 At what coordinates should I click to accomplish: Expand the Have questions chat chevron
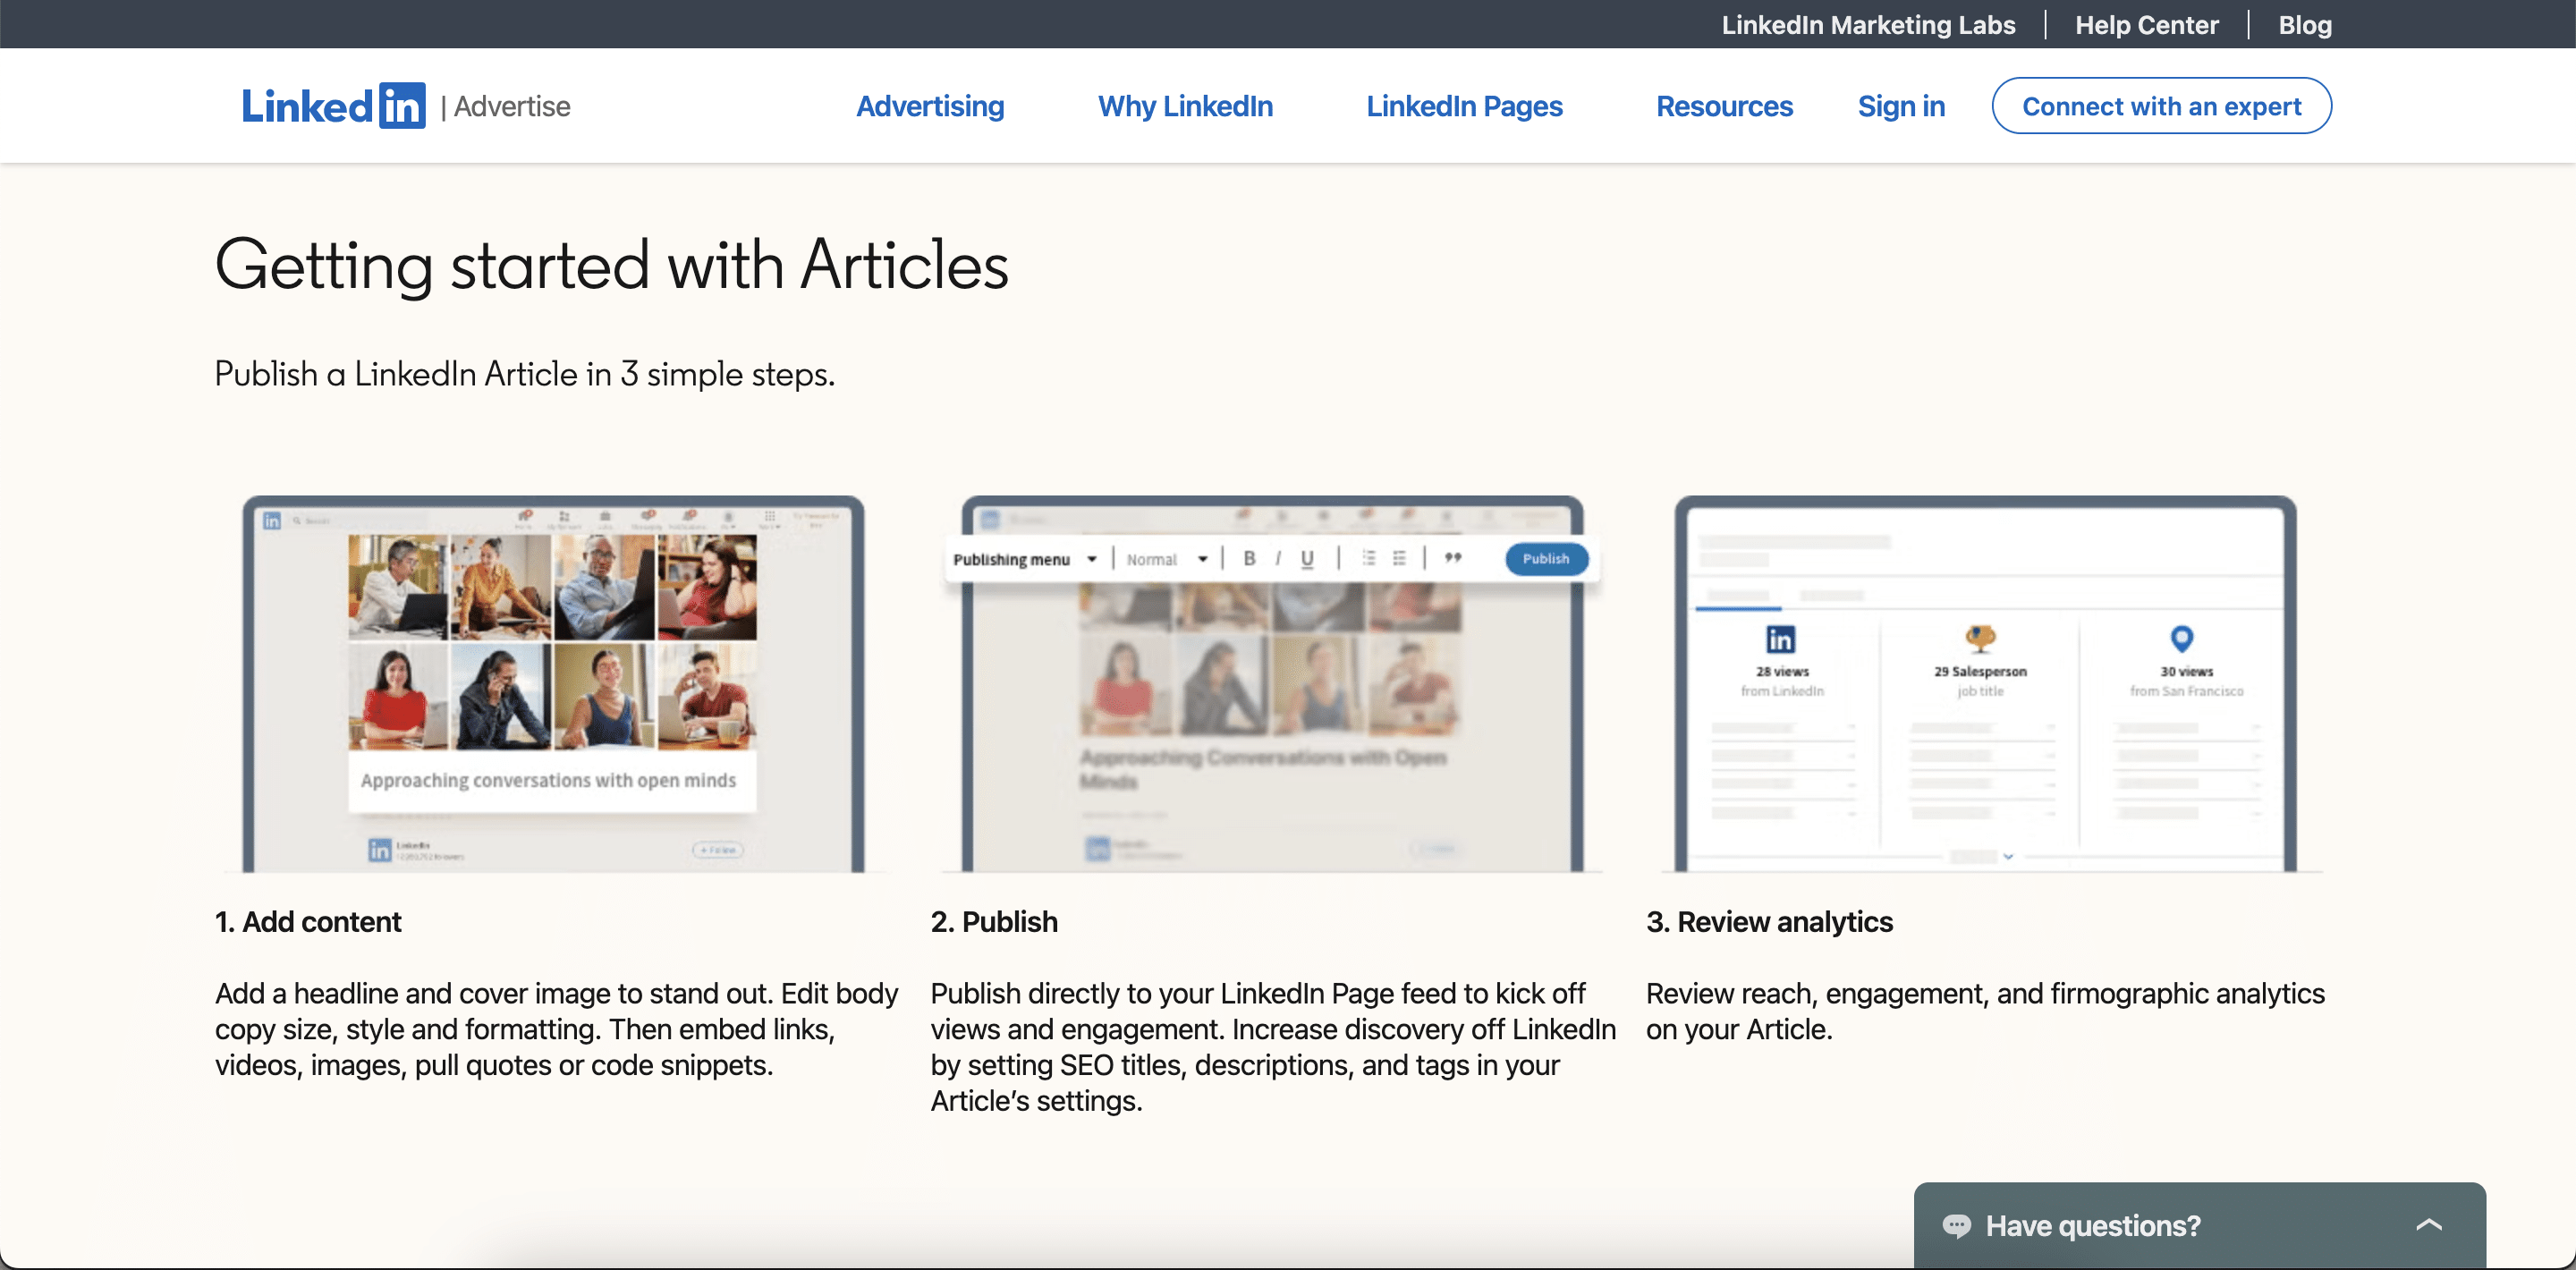pos(2429,1225)
